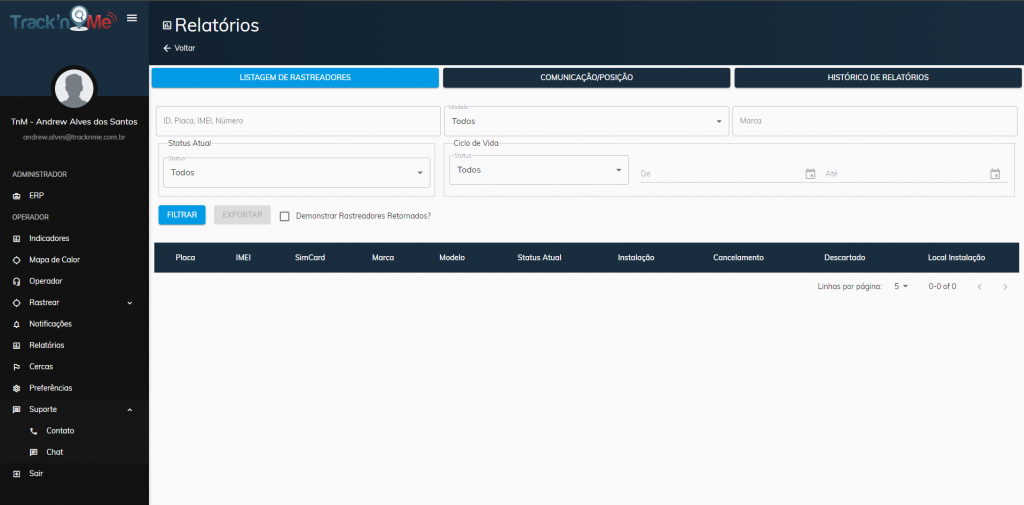Open the Status Atual dropdown
Image resolution: width=1024 pixels, height=505 pixels.
pos(296,172)
